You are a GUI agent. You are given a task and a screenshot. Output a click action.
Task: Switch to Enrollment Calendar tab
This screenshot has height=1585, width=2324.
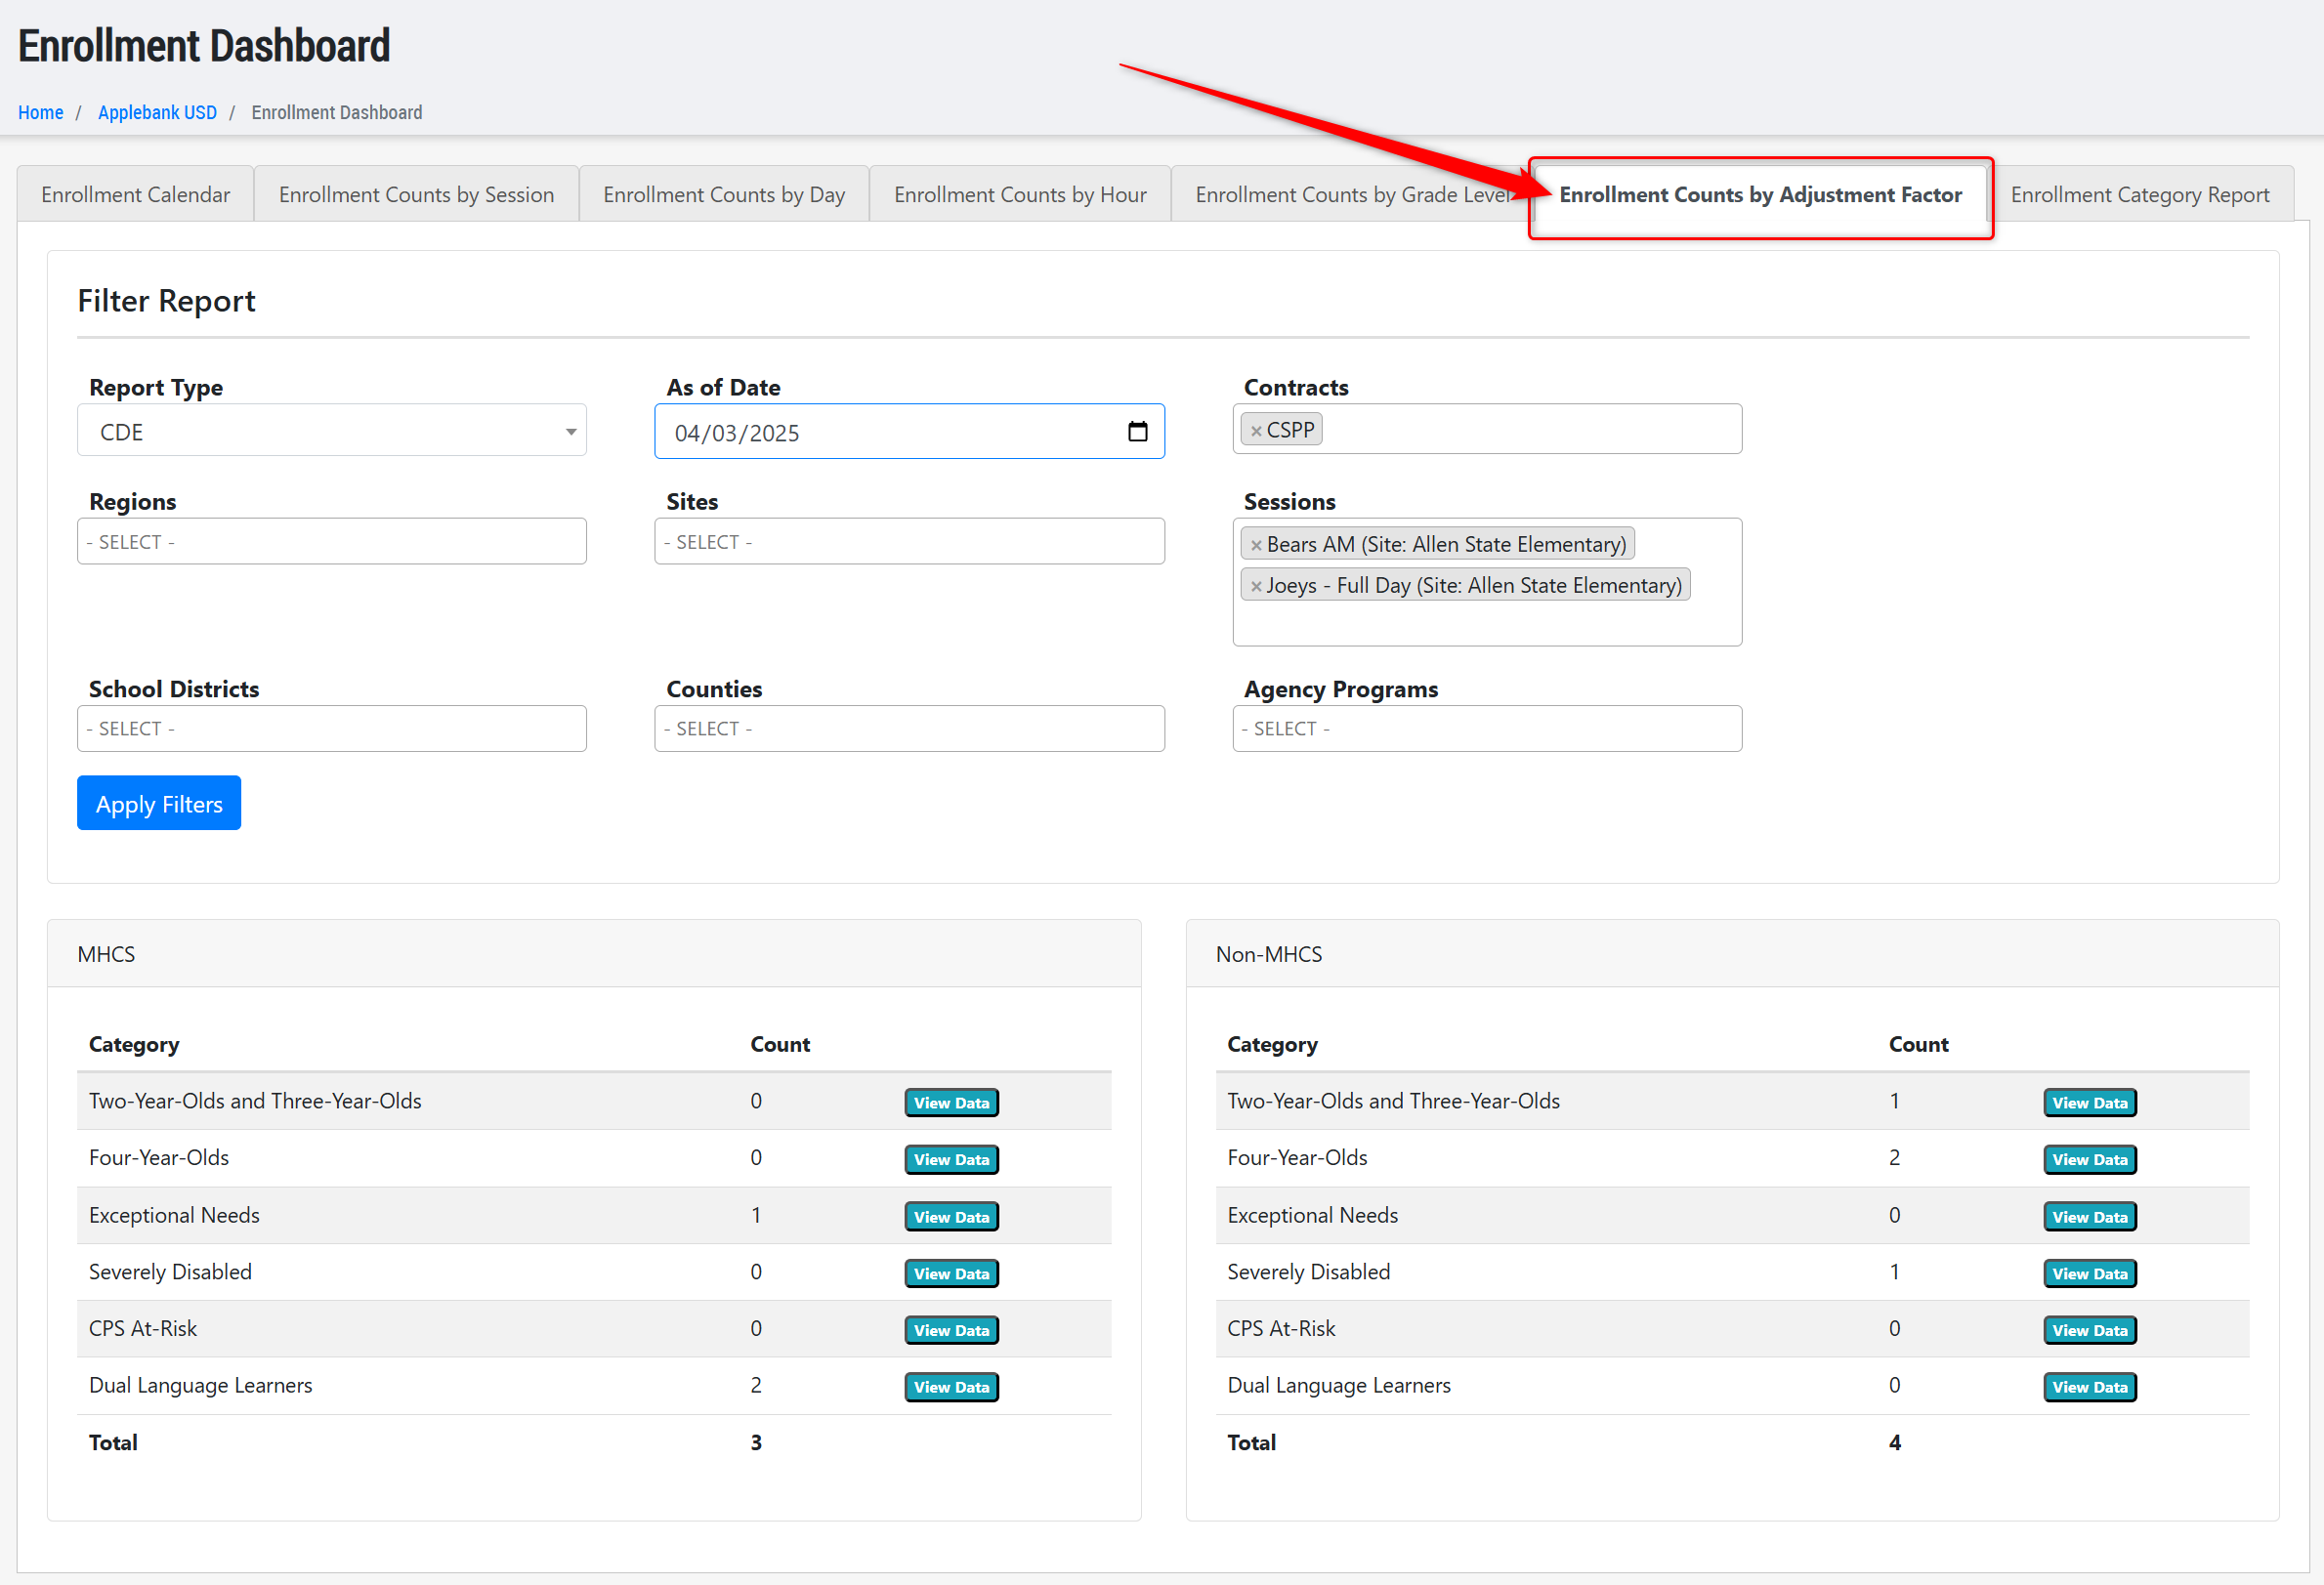coord(136,195)
